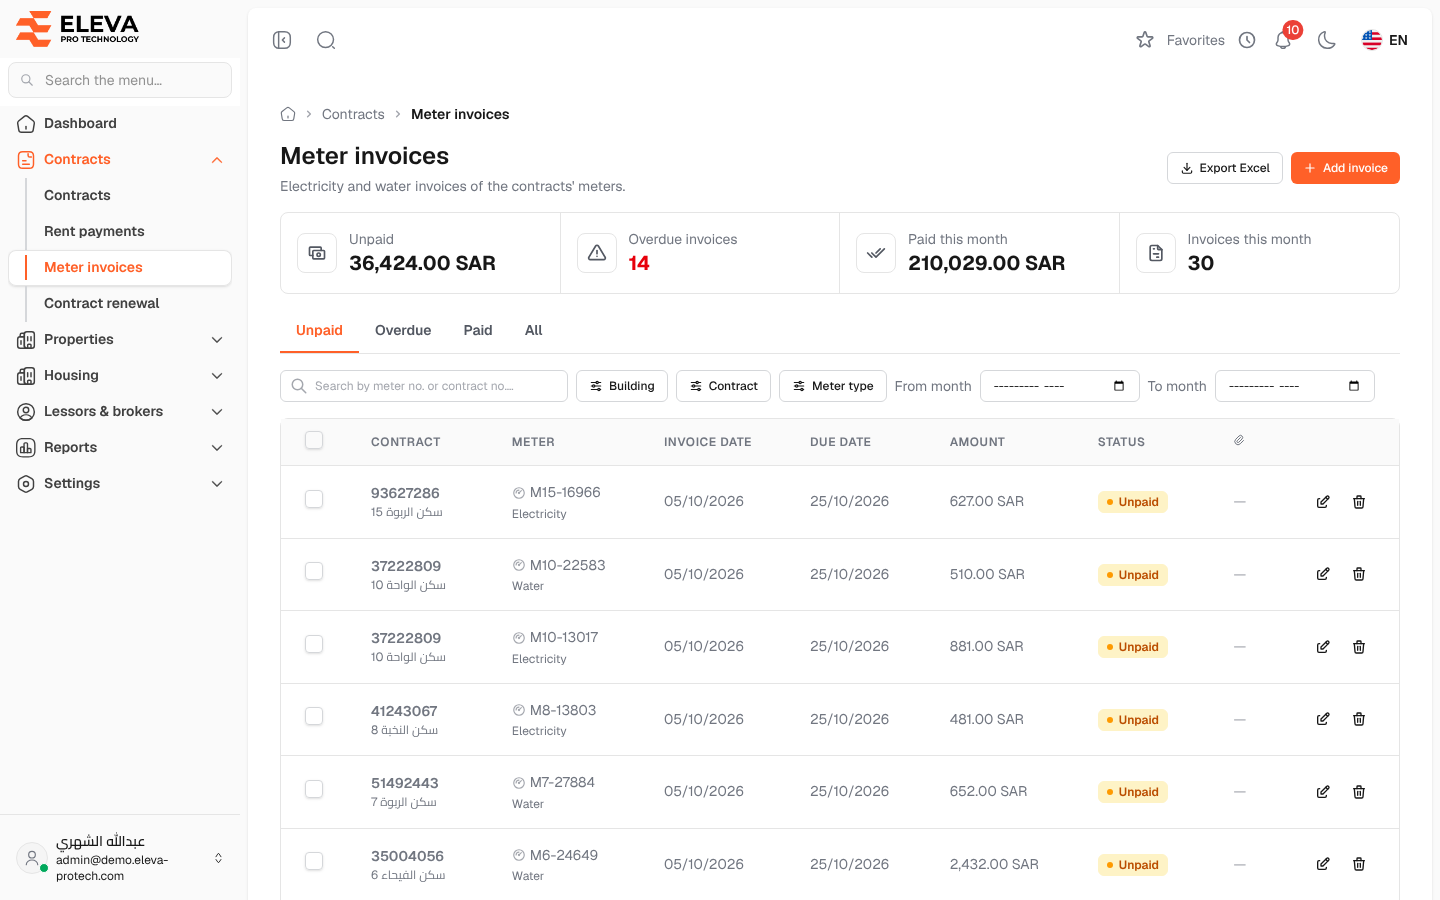The width and height of the screenshot is (1440, 900).
Task: Open the search magnifier in top bar
Action: (326, 40)
